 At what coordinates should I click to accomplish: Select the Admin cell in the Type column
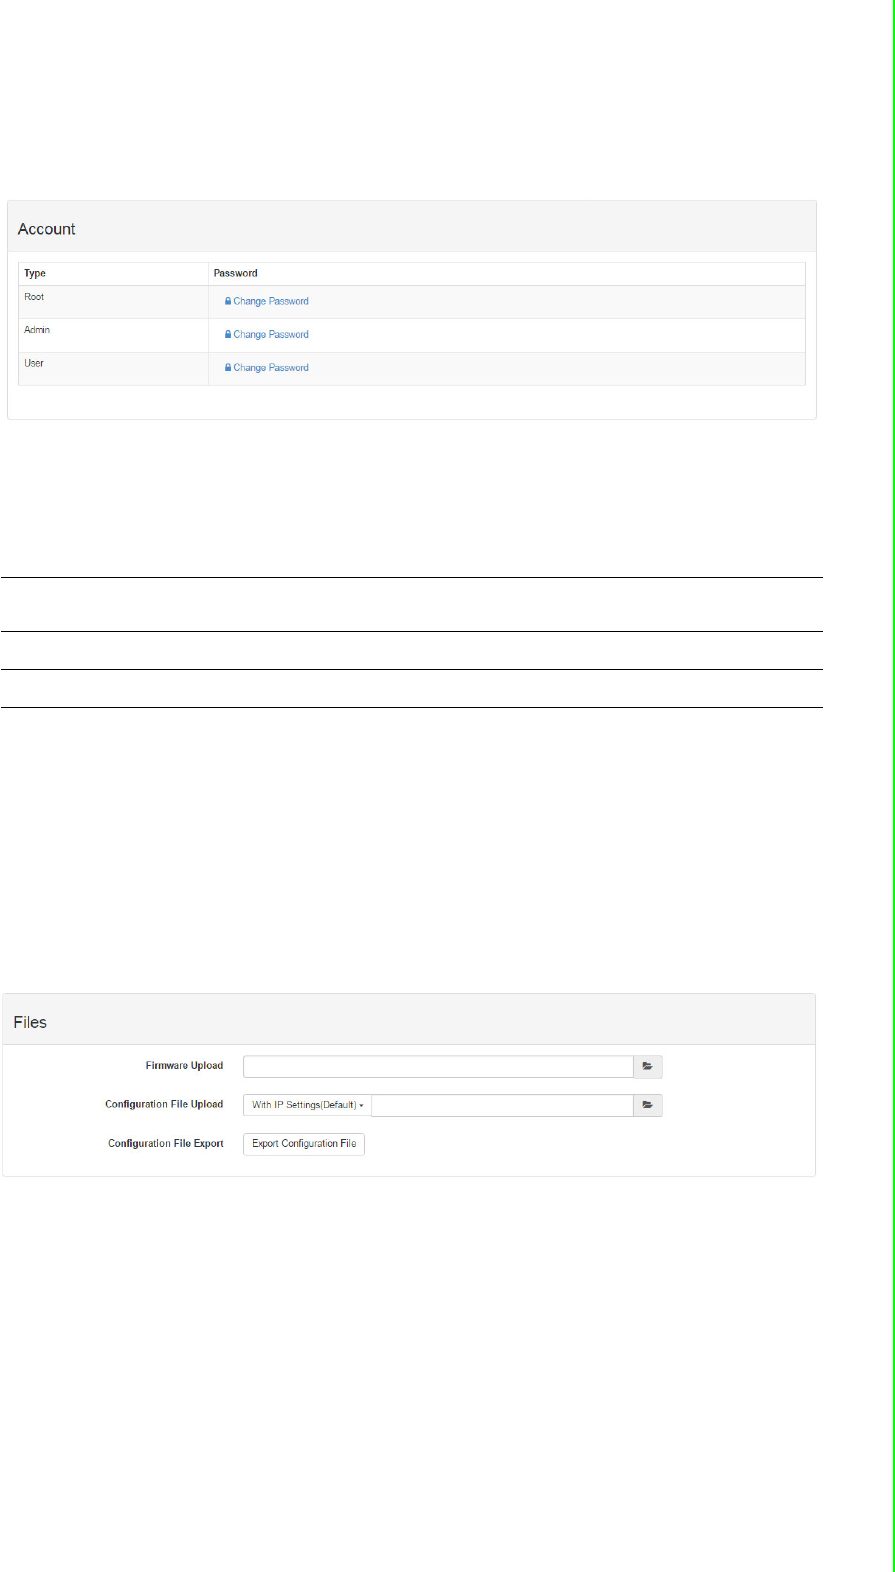(x=113, y=335)
